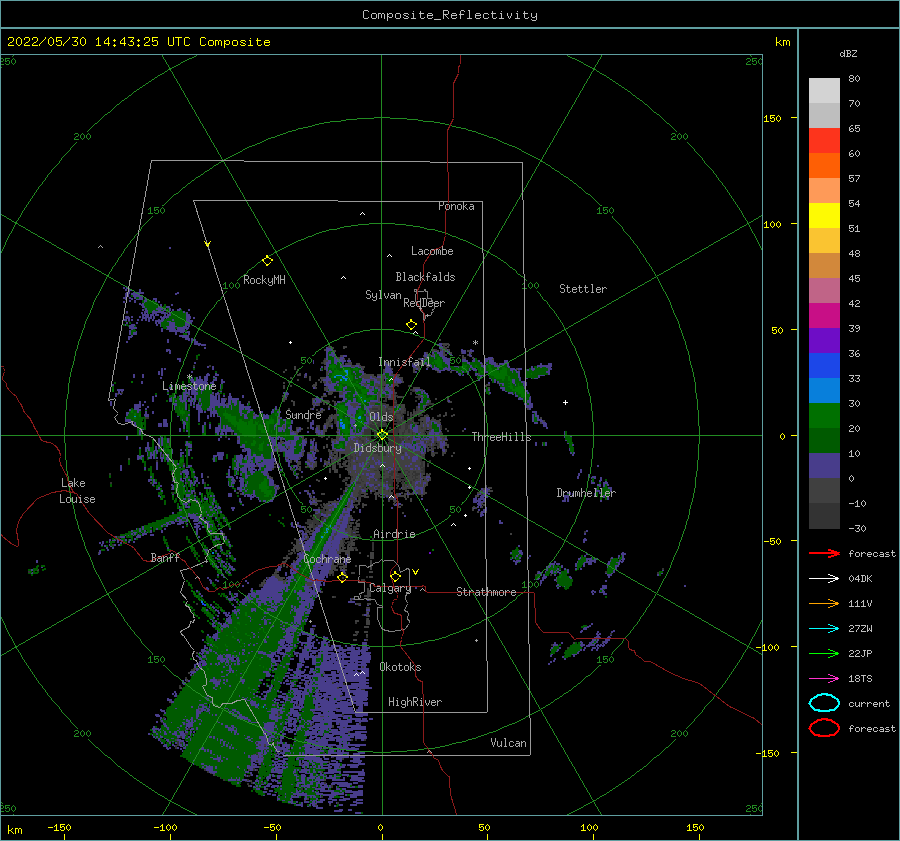Image resolution: width=900 pixels, height=841 pixels.
Task: Click the Blackfalds label
Action: [x=425, y=277]
